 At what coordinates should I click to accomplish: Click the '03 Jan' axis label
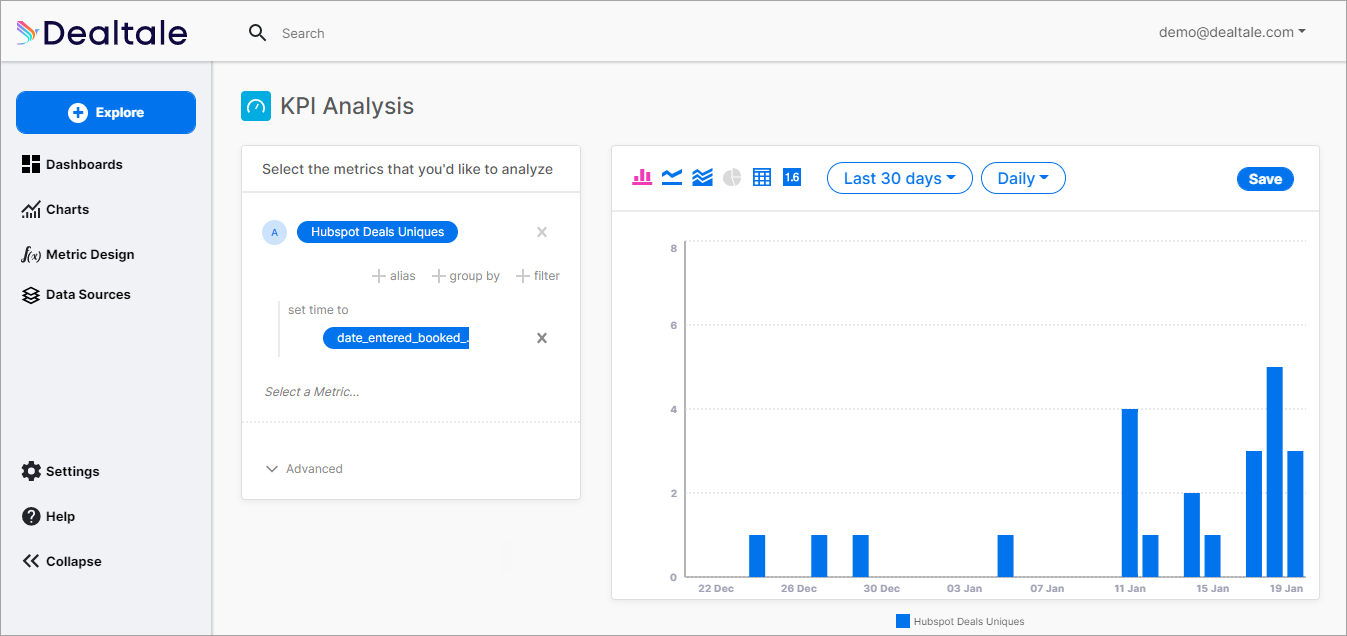(x=965, y=589)
